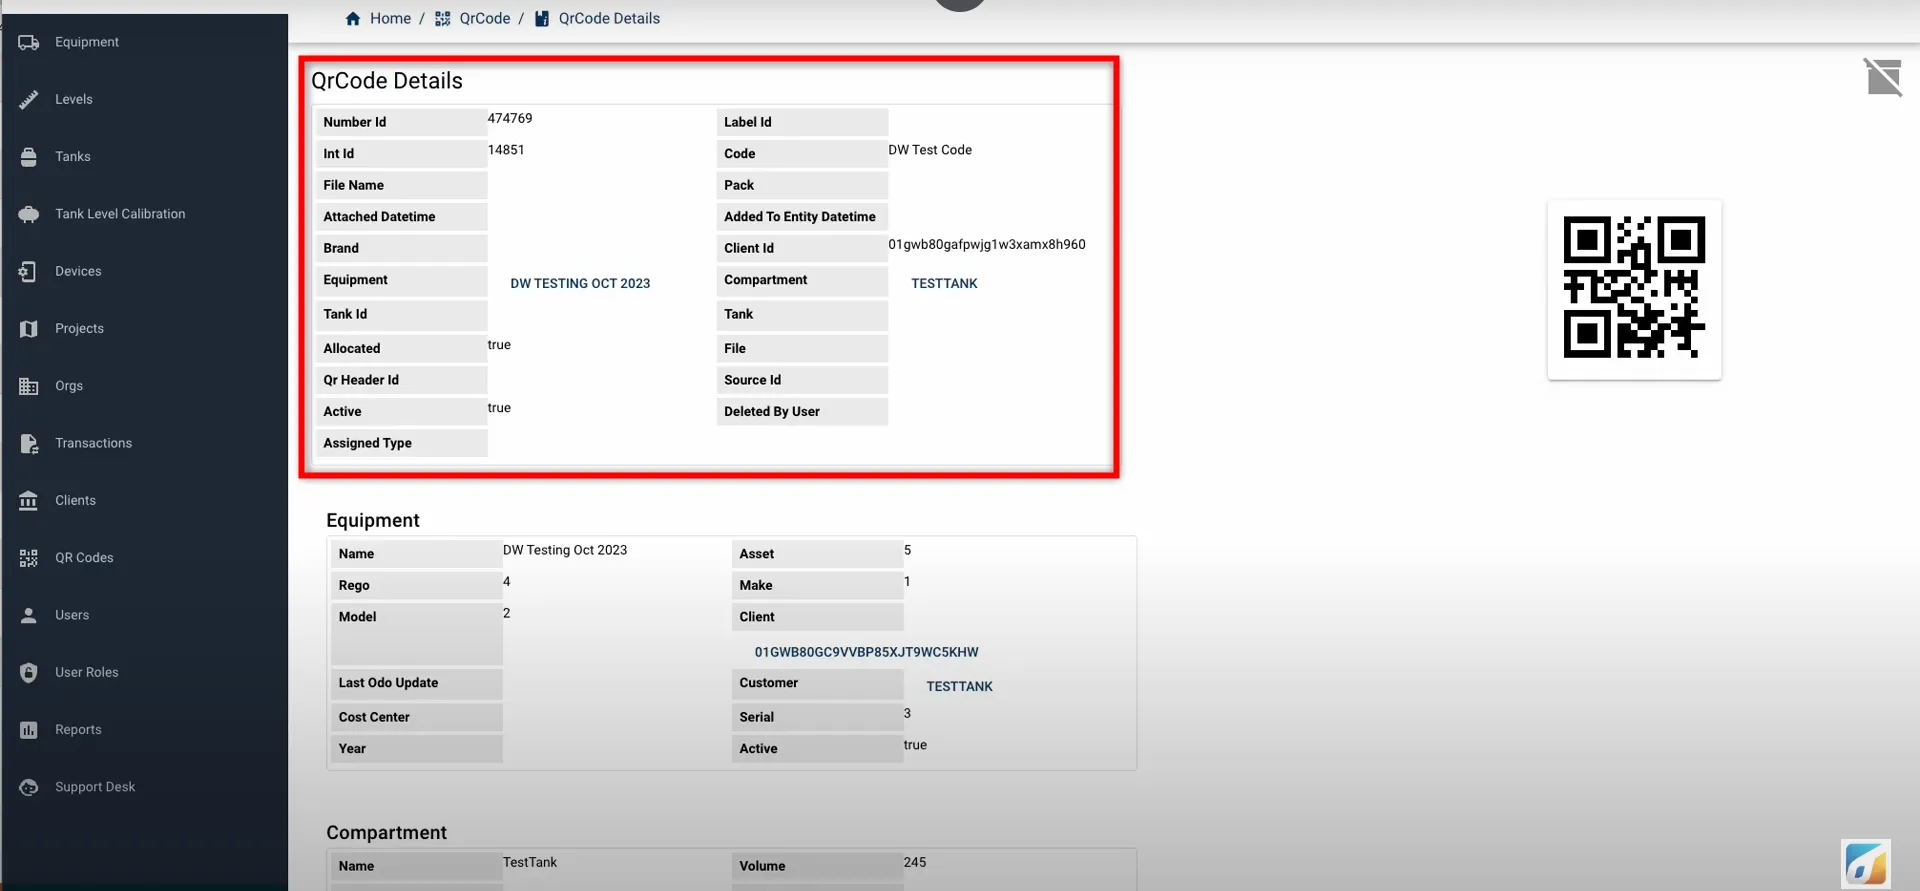This screenshot has height=891, width=1920.
Task: Open the Levels menu item
Action: coord(74,99)
